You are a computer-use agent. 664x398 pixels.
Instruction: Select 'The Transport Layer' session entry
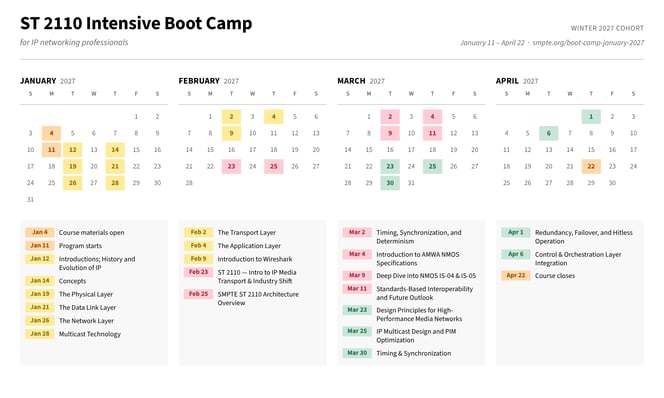pyautogui.click(x=246, y=232)
